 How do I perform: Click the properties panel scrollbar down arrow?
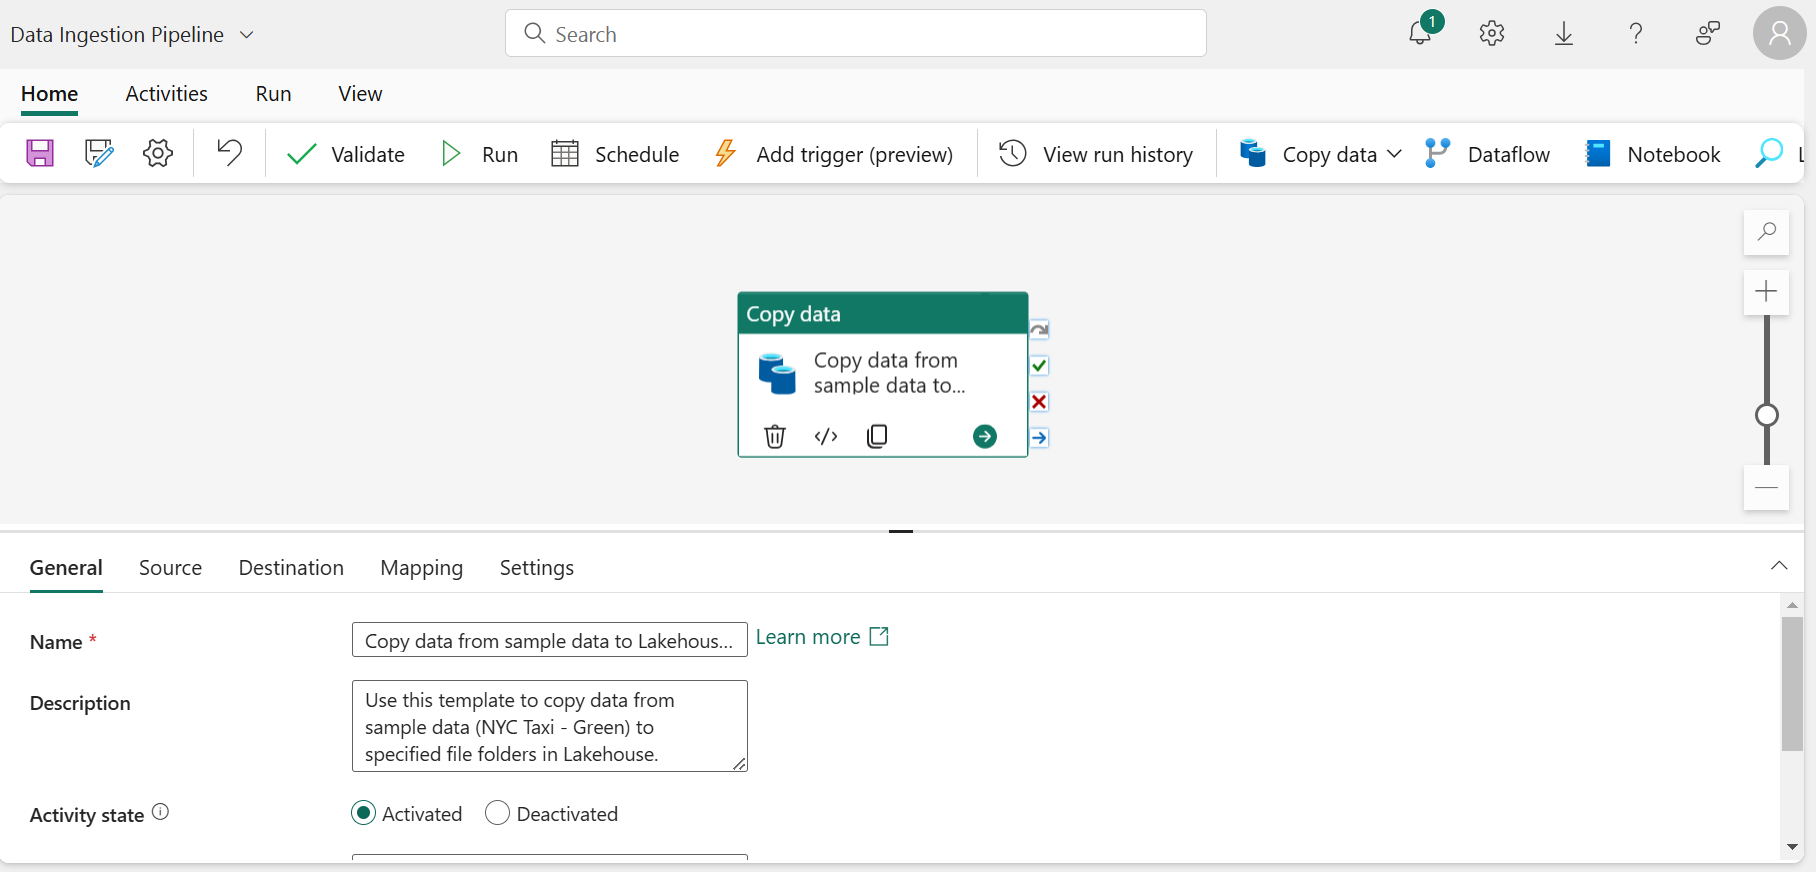pos(1792,847)
